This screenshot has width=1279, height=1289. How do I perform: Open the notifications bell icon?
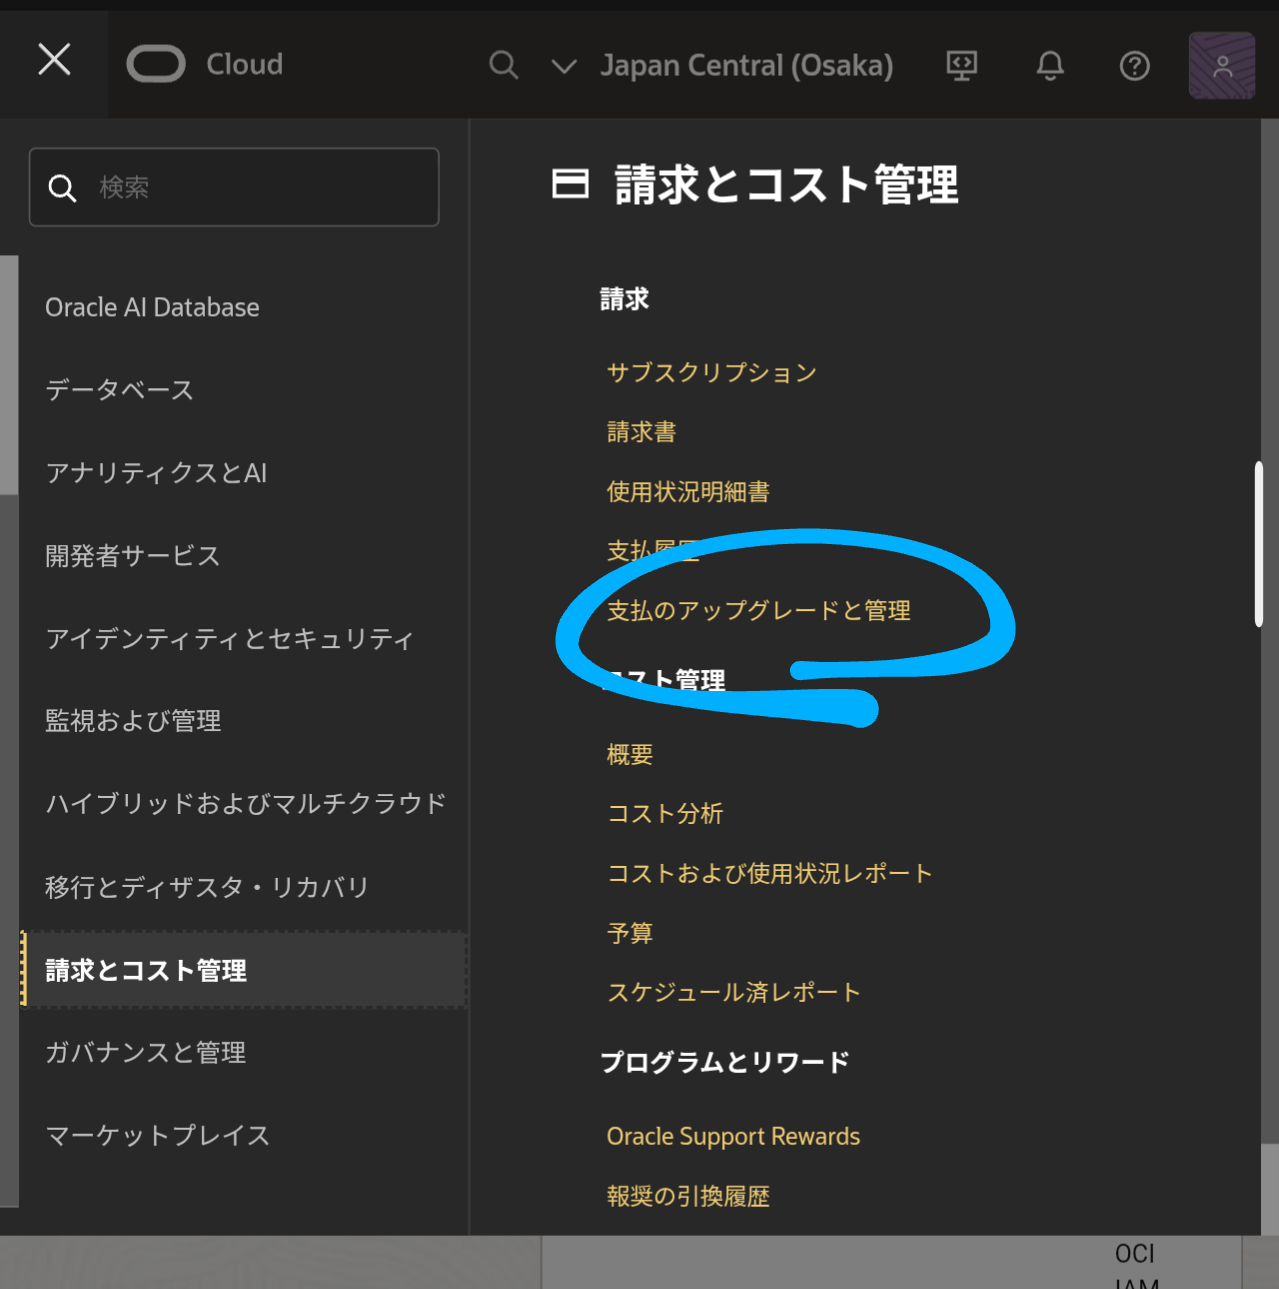click(x=1048, y=65)
